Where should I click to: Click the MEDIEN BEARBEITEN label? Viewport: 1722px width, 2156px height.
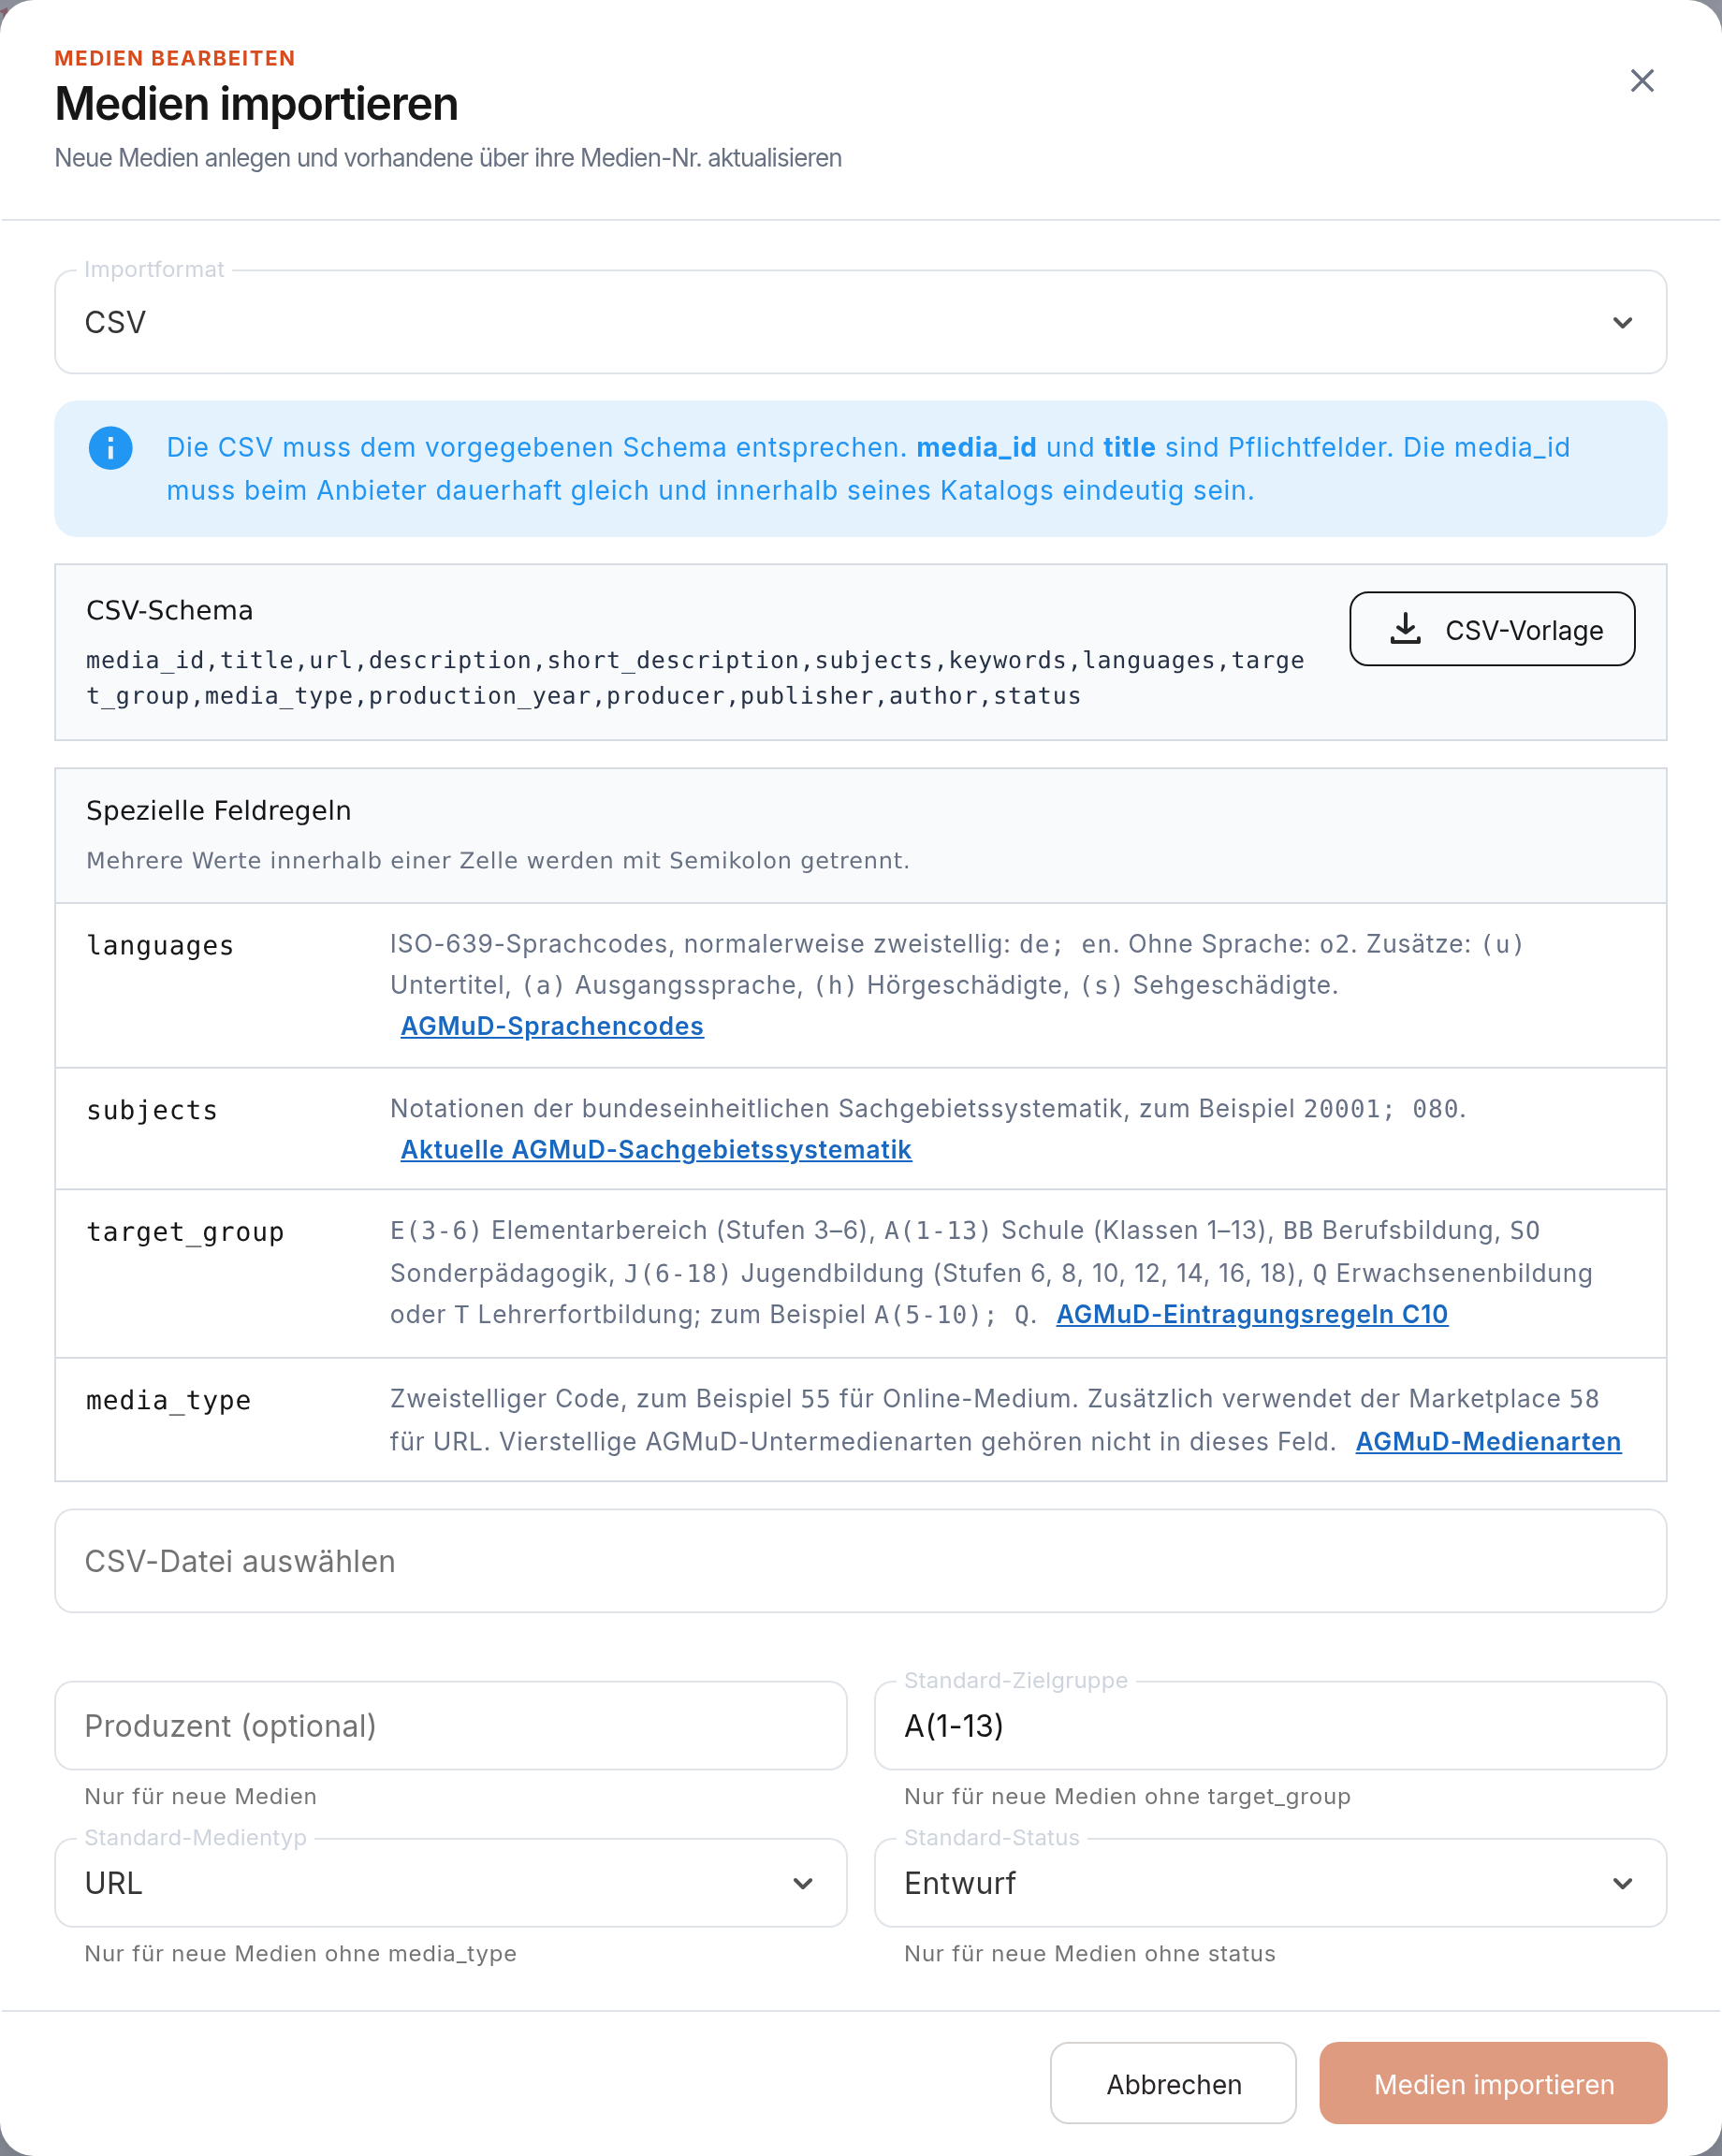(x=174, y=58)
